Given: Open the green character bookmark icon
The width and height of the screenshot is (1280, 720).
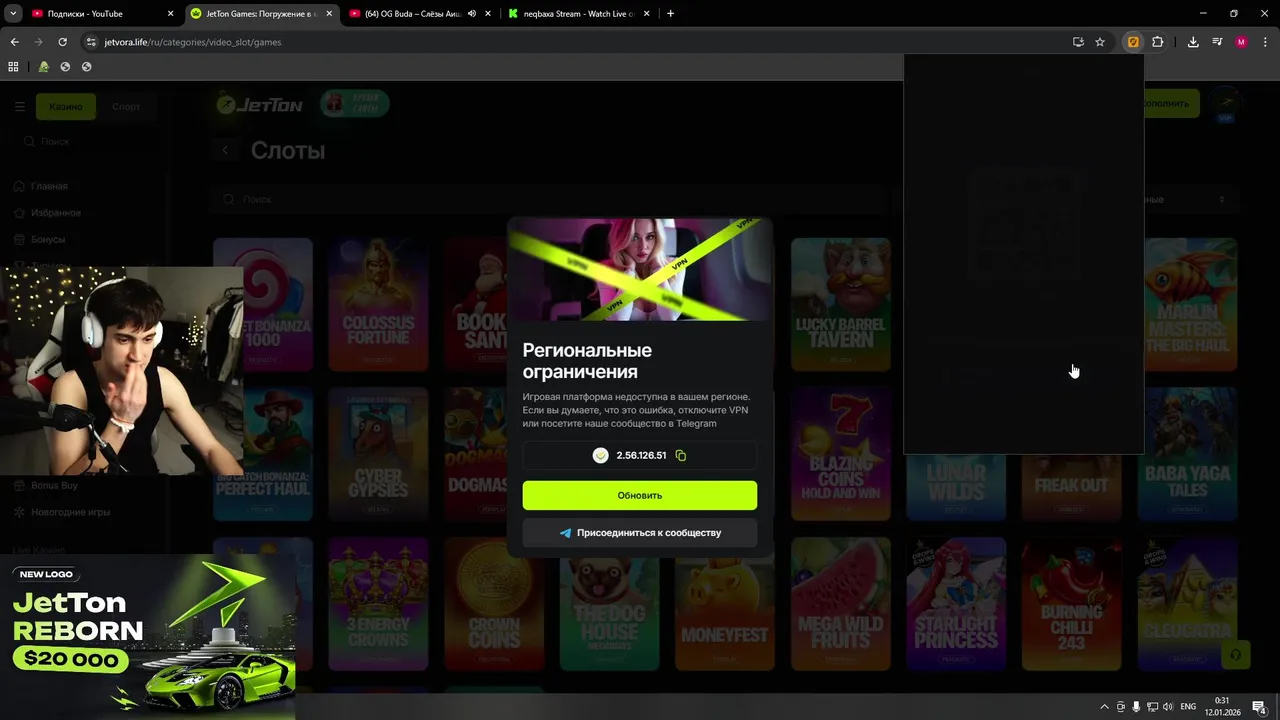Looking at the screenshot, I should tap(43, 67).
